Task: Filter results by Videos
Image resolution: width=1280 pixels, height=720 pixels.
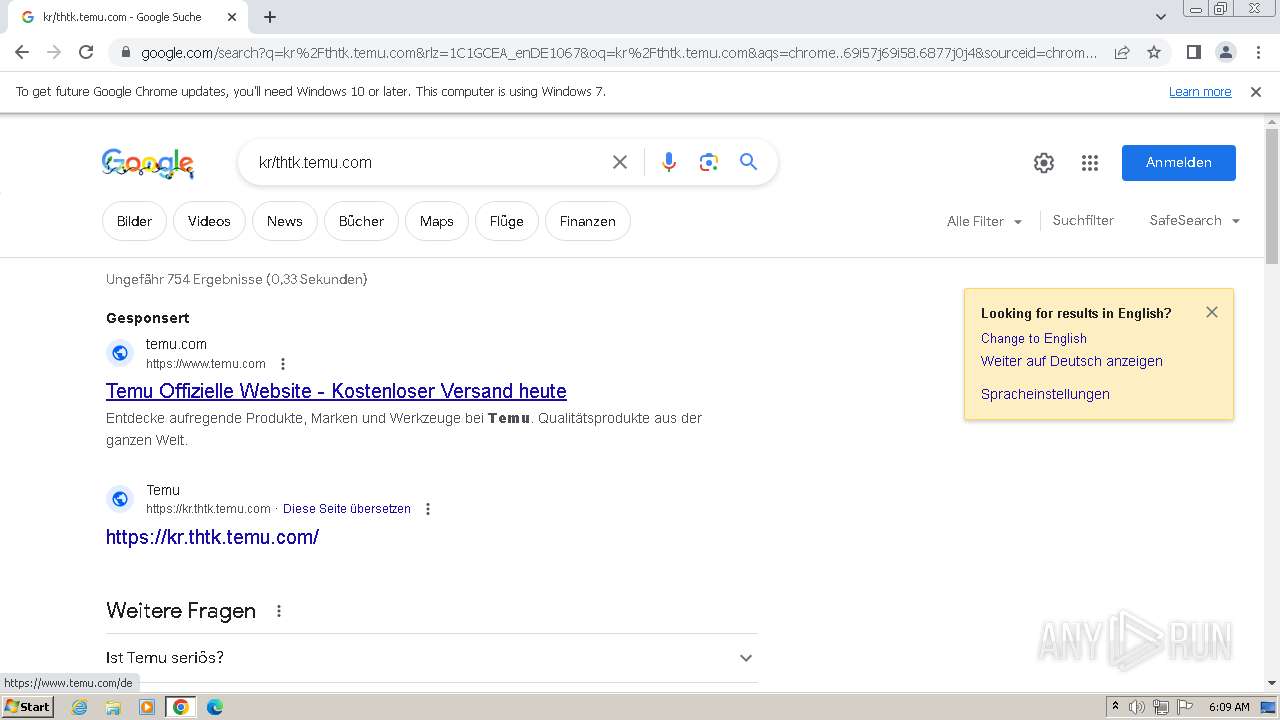Action: tap(209, 221)
